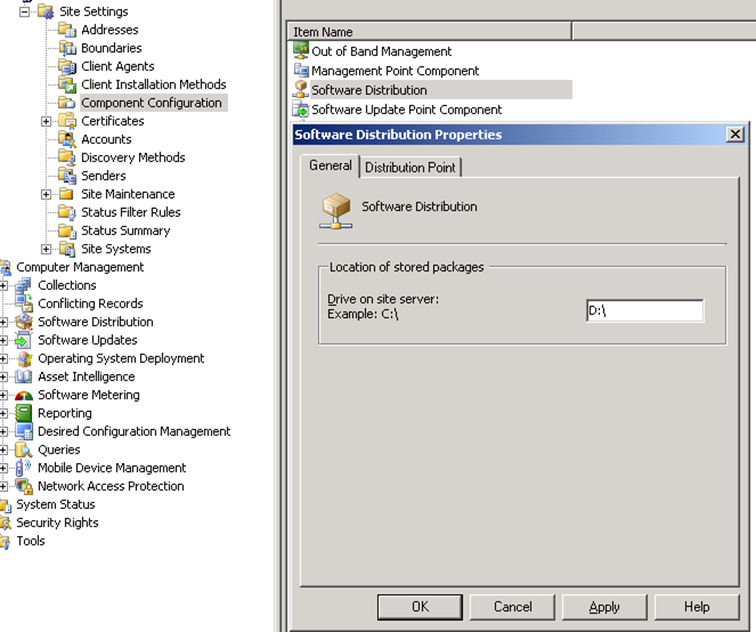The width and height of the screenshot is (756, 632).
Task: Collapse the Site Settings node
Action: point(24,12)
